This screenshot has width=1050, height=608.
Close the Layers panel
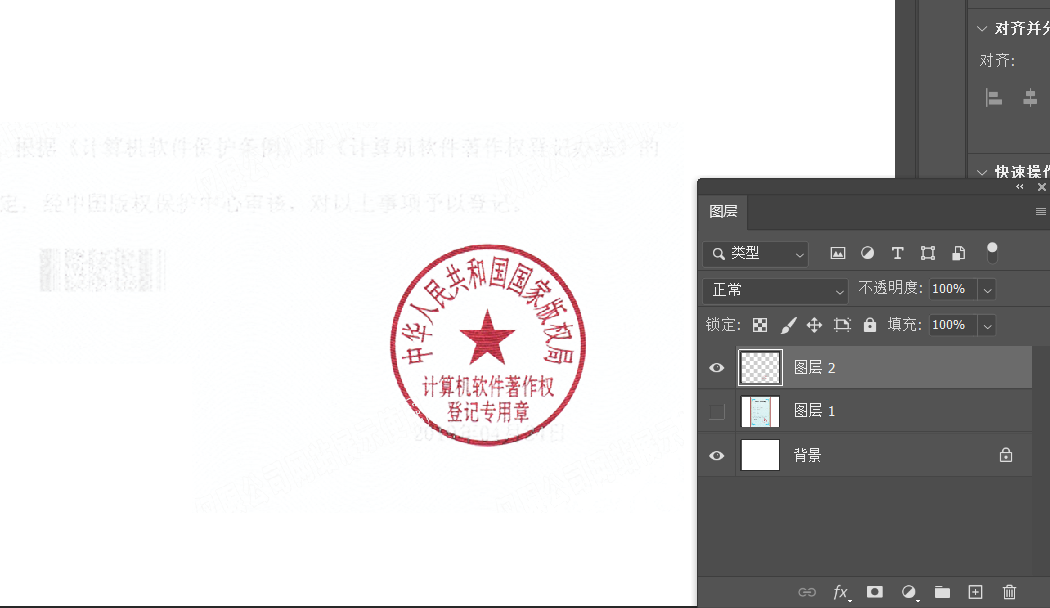click(x=1041, y=187)
